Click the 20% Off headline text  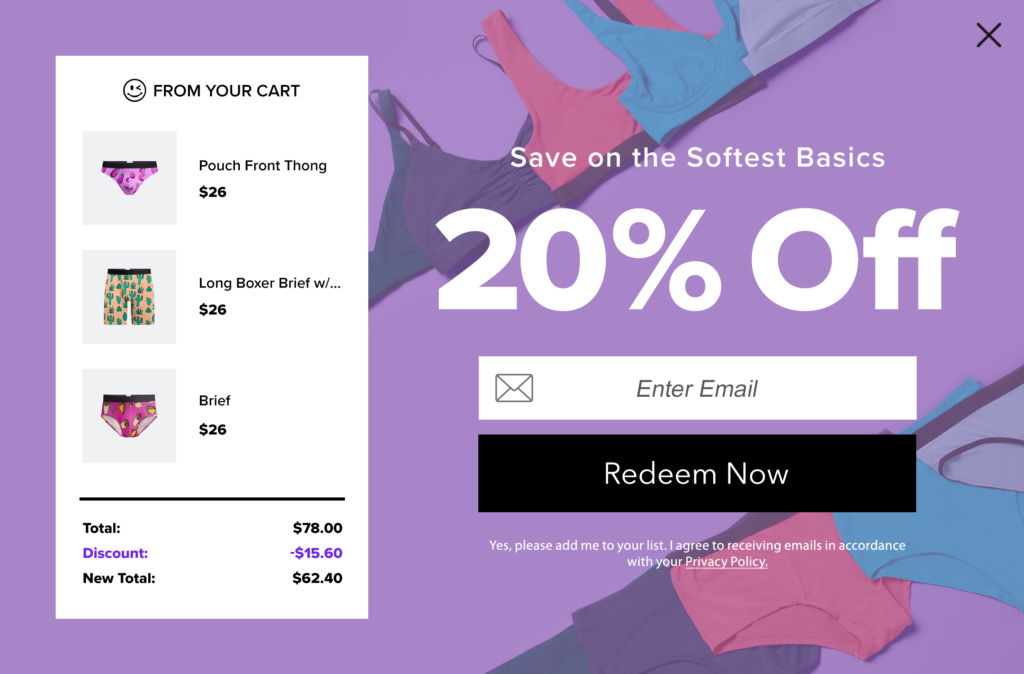[x=697, y=258]
